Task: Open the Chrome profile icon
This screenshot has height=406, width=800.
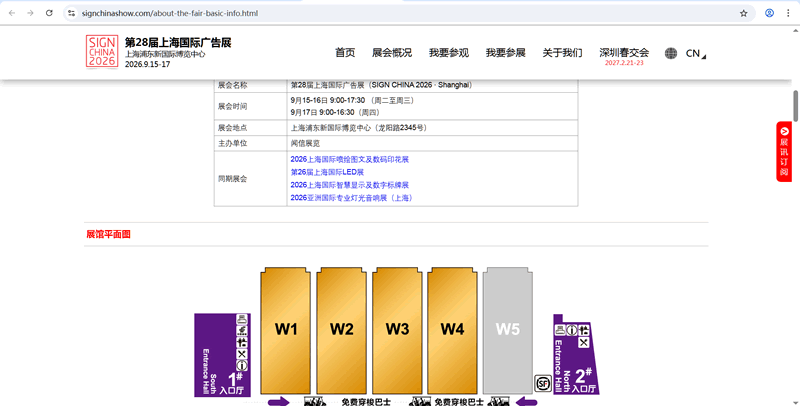Action: [x=769, y=13]
